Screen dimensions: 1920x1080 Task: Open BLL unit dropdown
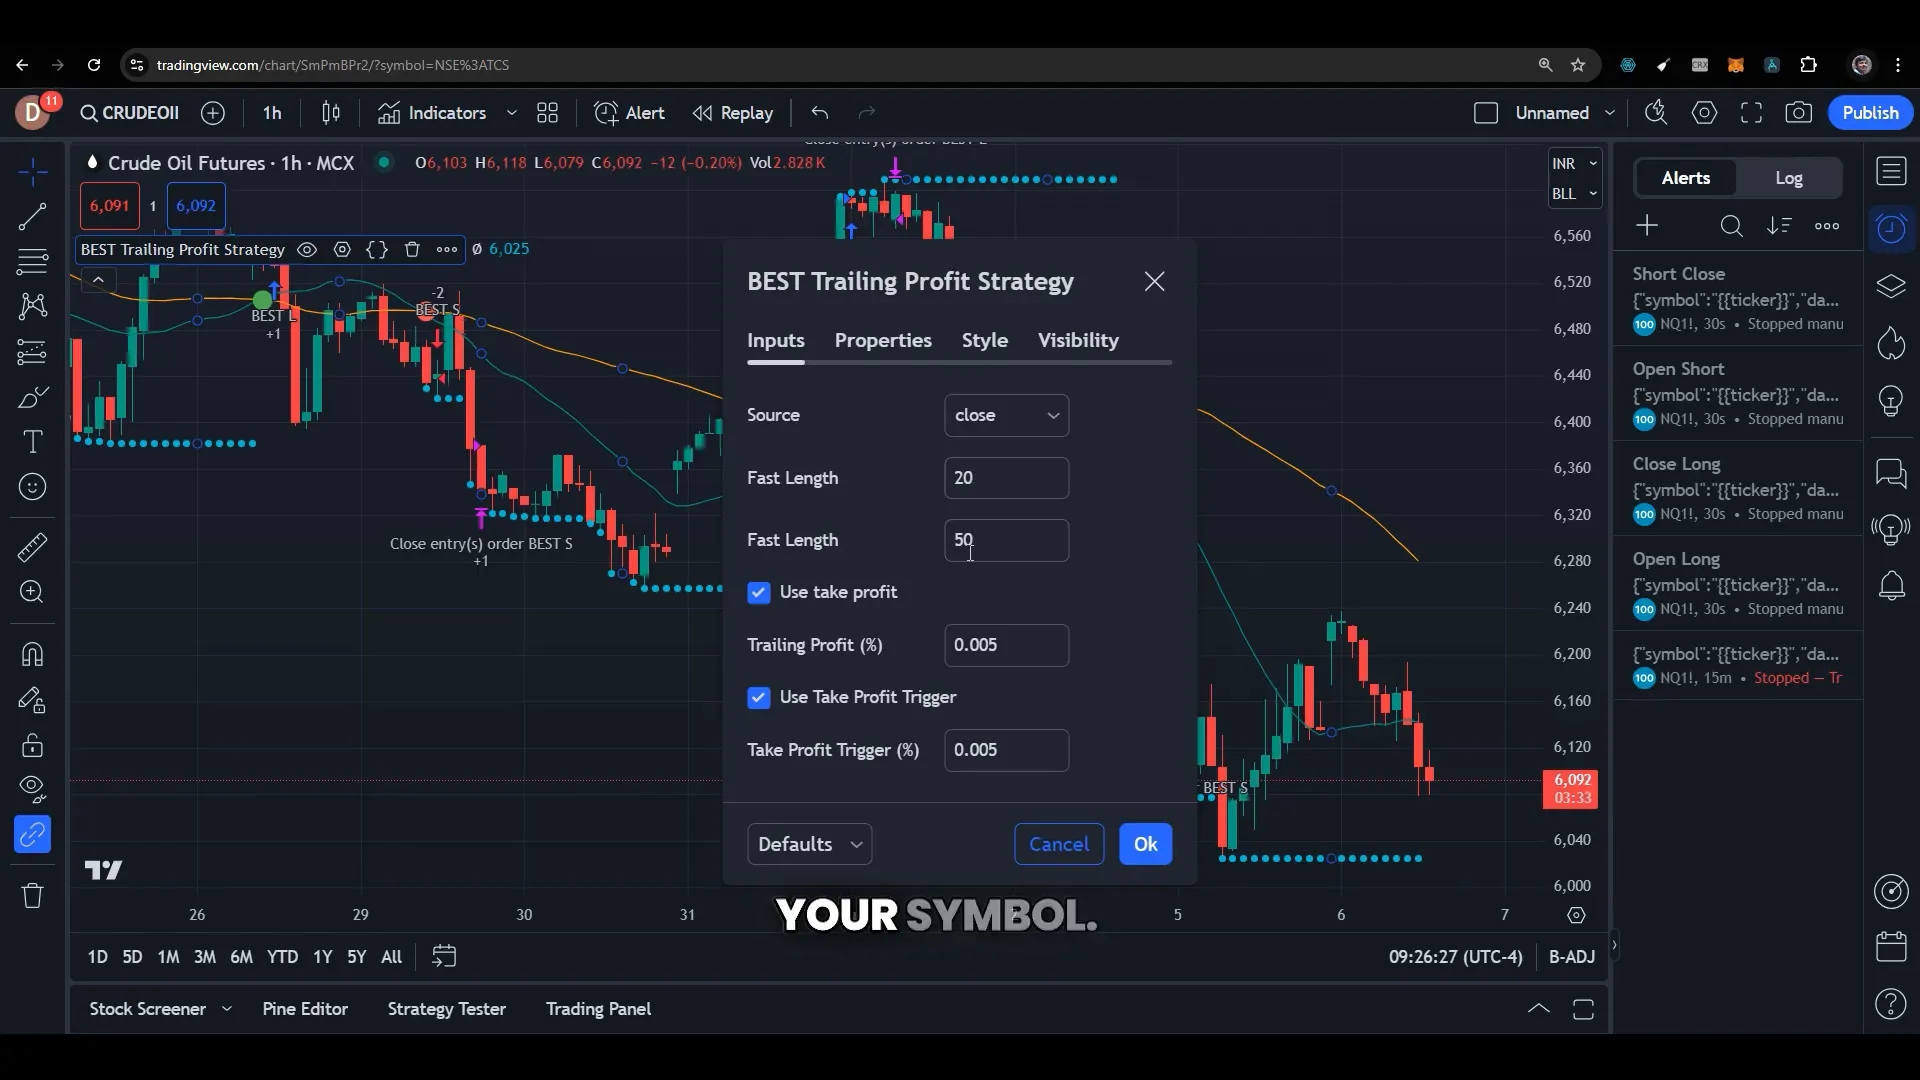(x=1575, y=194)
